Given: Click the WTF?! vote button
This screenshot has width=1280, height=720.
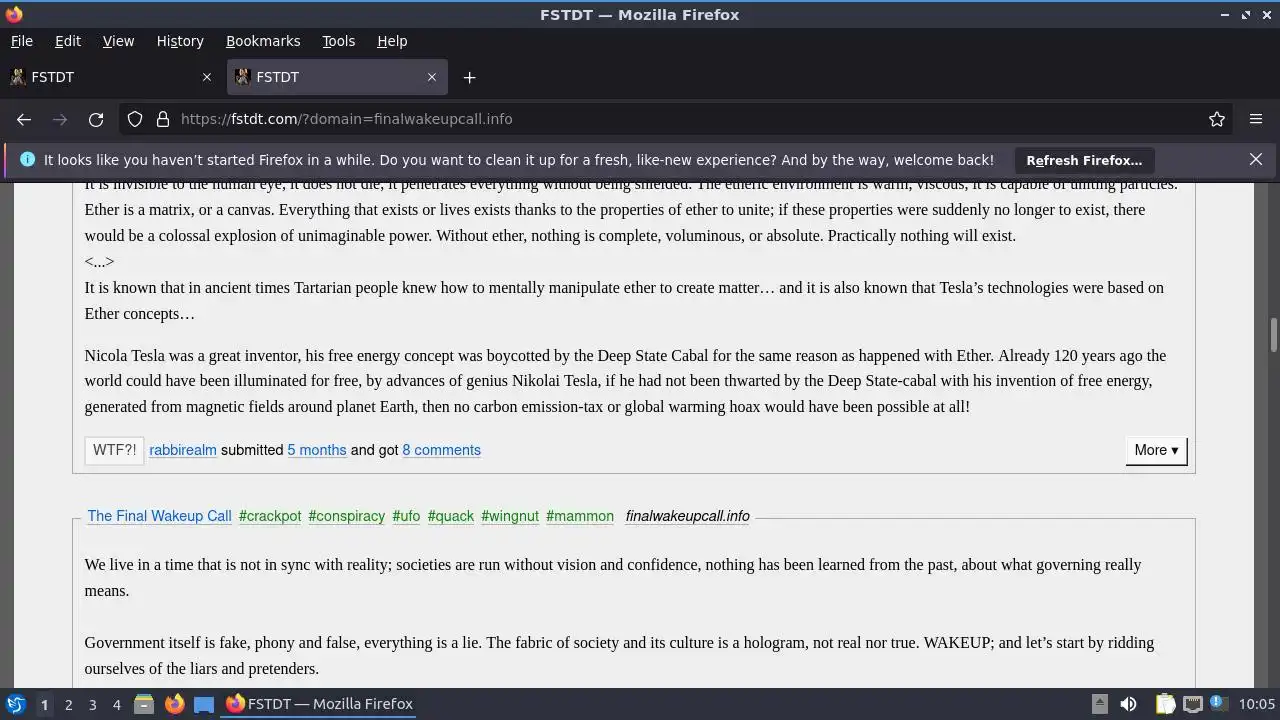Looking at the screenshot, I should click(114, 450).
